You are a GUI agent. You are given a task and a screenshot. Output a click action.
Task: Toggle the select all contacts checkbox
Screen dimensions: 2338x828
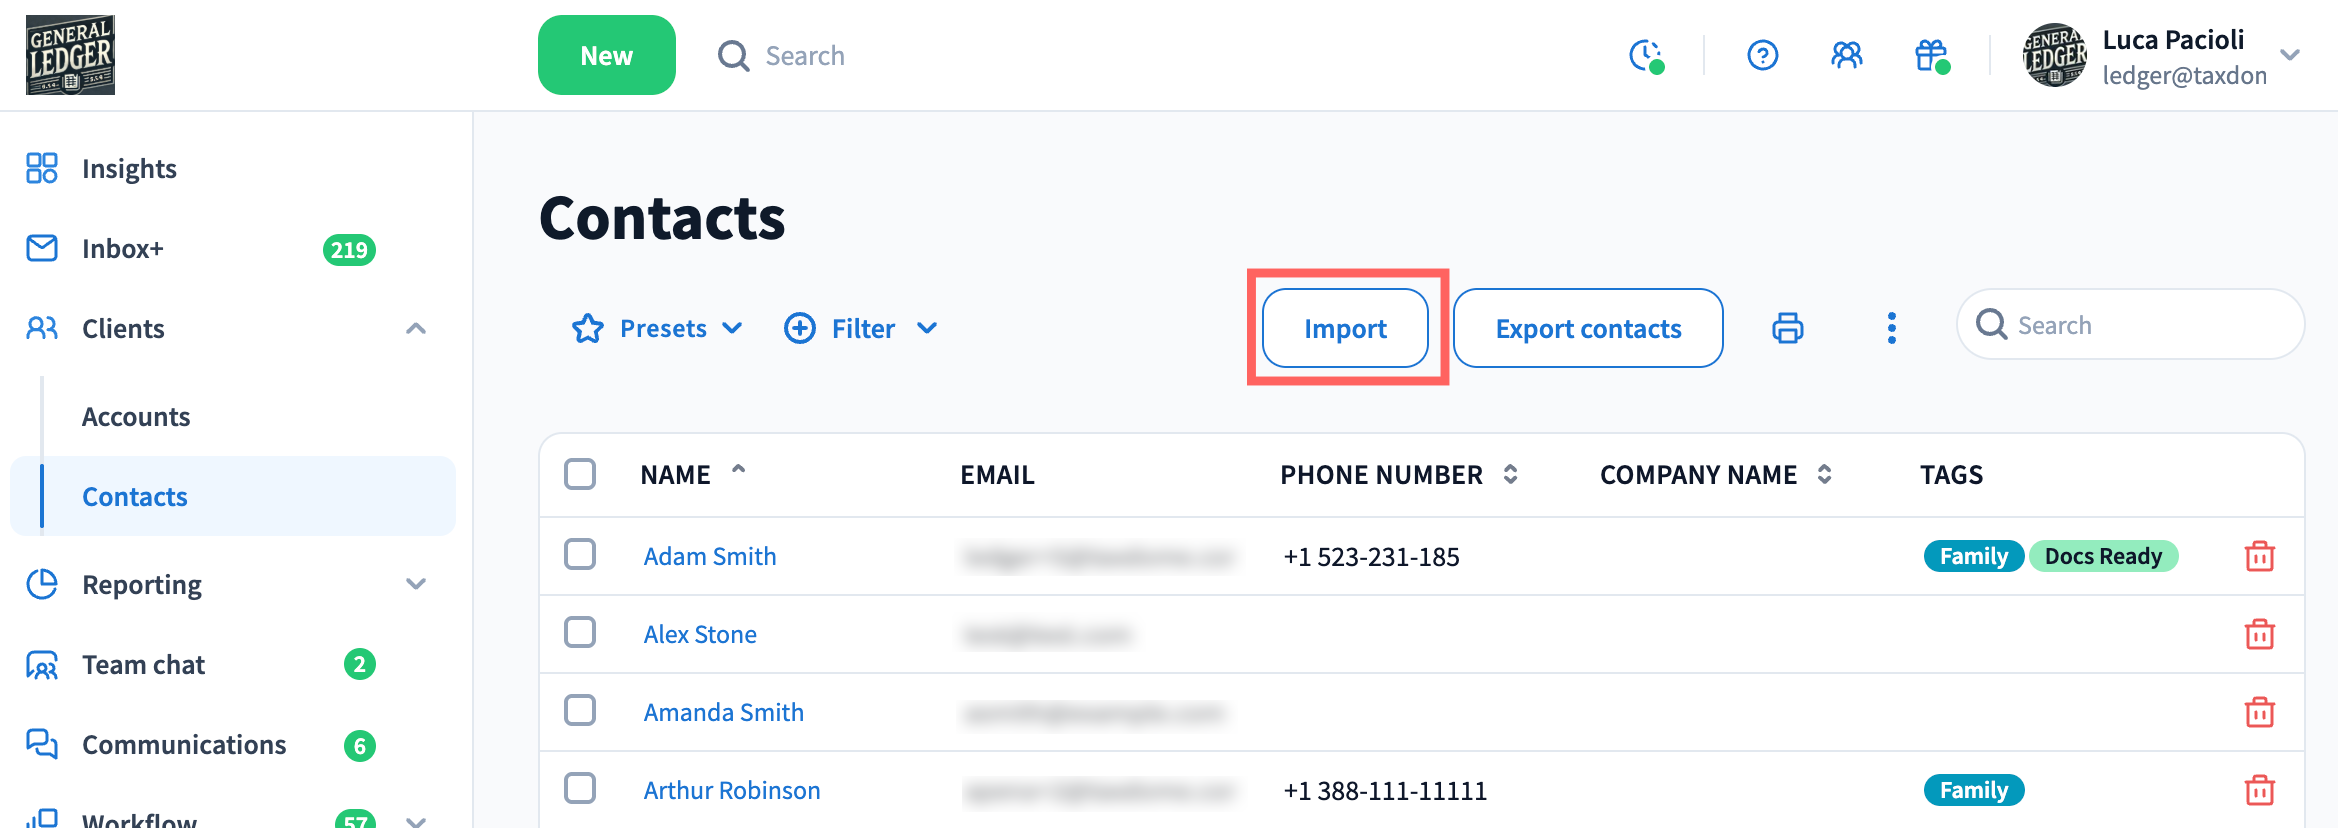point(580,474)
